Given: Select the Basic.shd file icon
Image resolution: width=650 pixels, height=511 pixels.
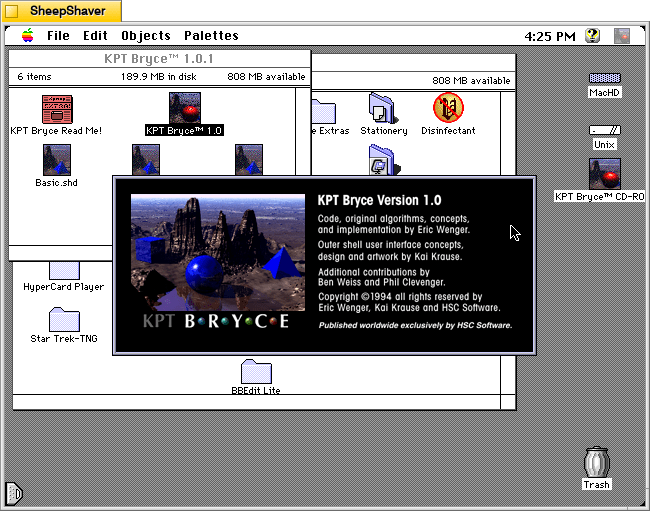Looking at the screenshot, I should click(x=57, y=160).
